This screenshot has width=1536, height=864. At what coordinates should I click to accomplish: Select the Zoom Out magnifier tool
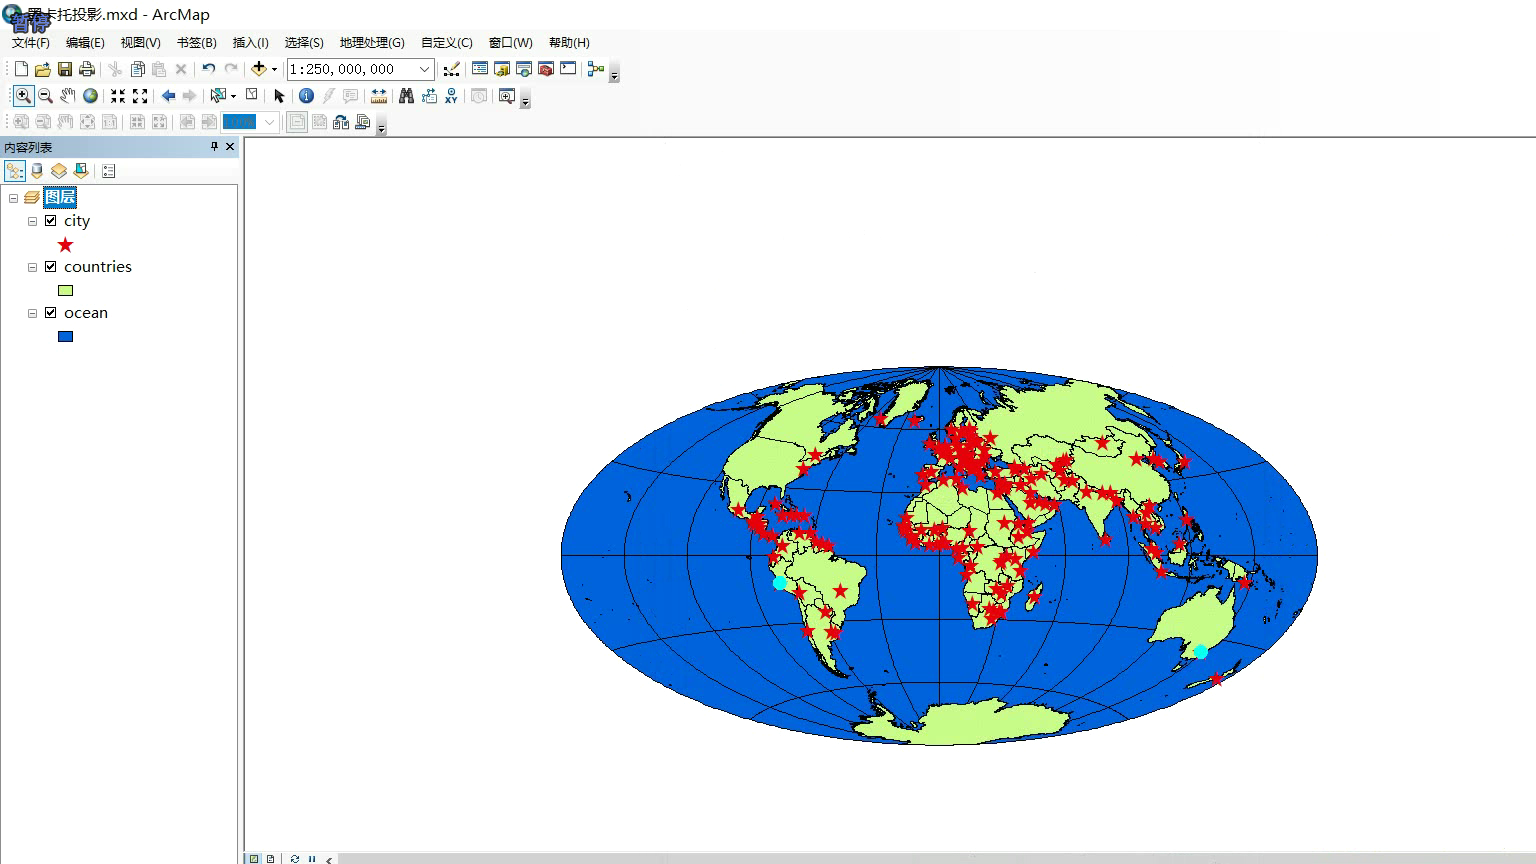pyautogui.click(x=45, y=96)
